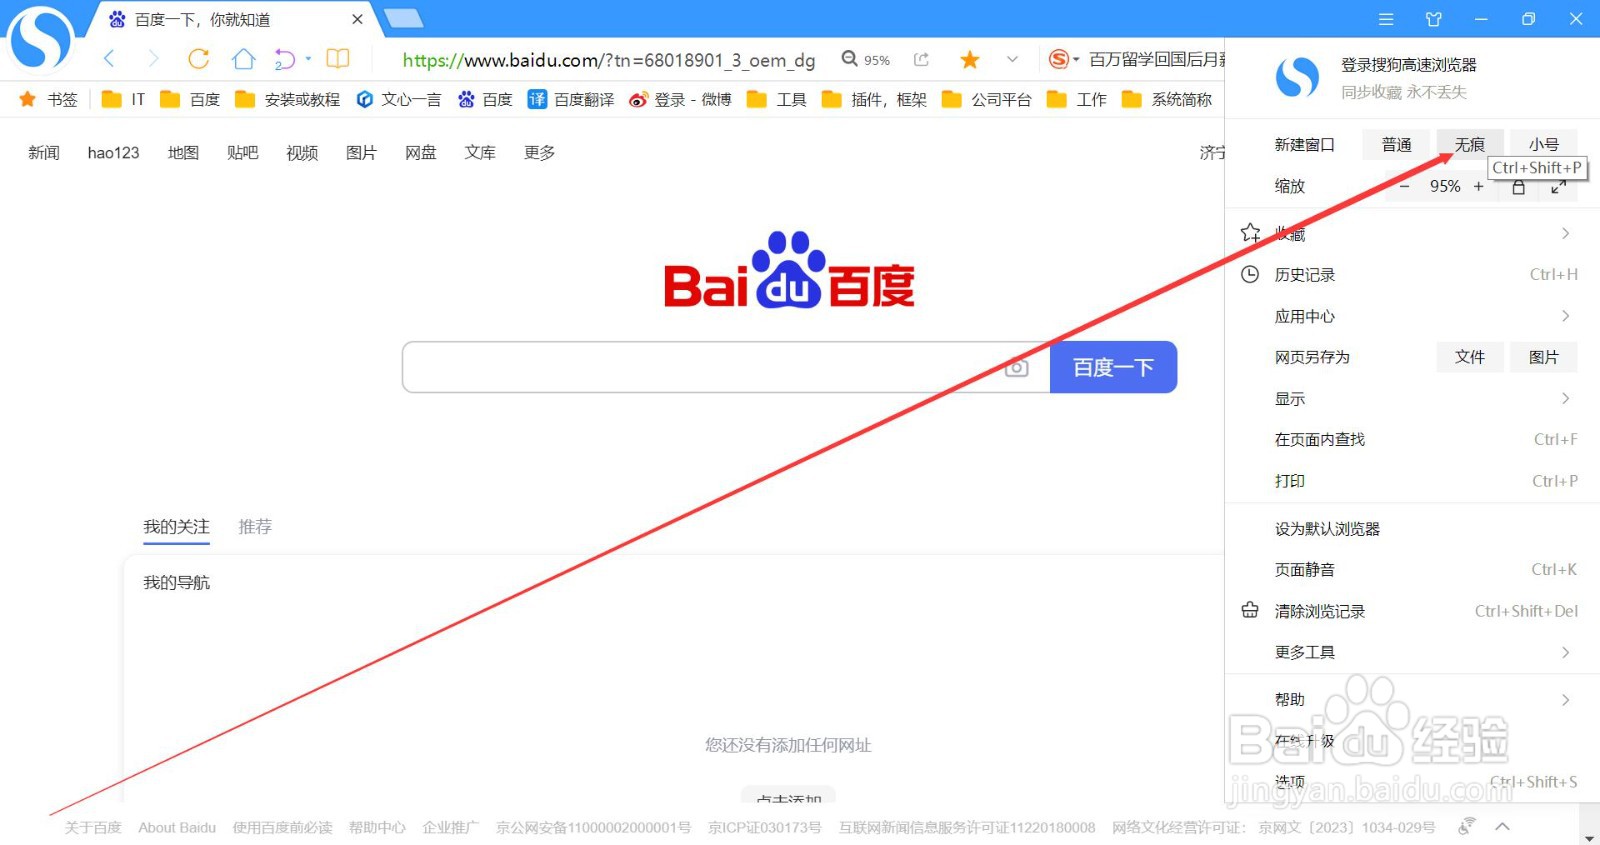The image size is (1600, 845).
Task: Open the home page icon
Action: pyautogui.click(x=243, y=59)
